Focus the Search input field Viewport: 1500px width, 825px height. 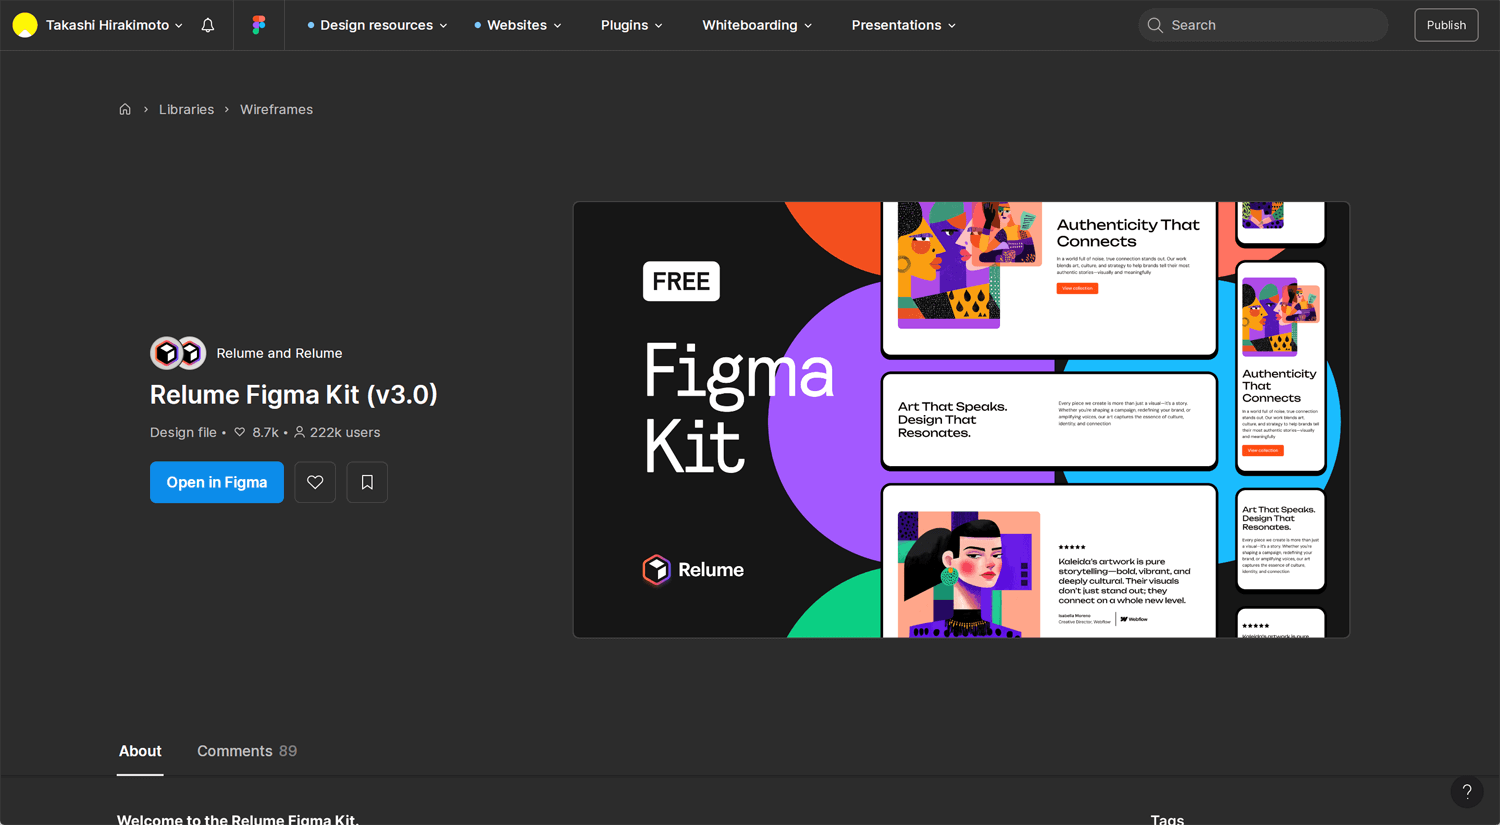pyautogui.click(x=1263, y=25)
